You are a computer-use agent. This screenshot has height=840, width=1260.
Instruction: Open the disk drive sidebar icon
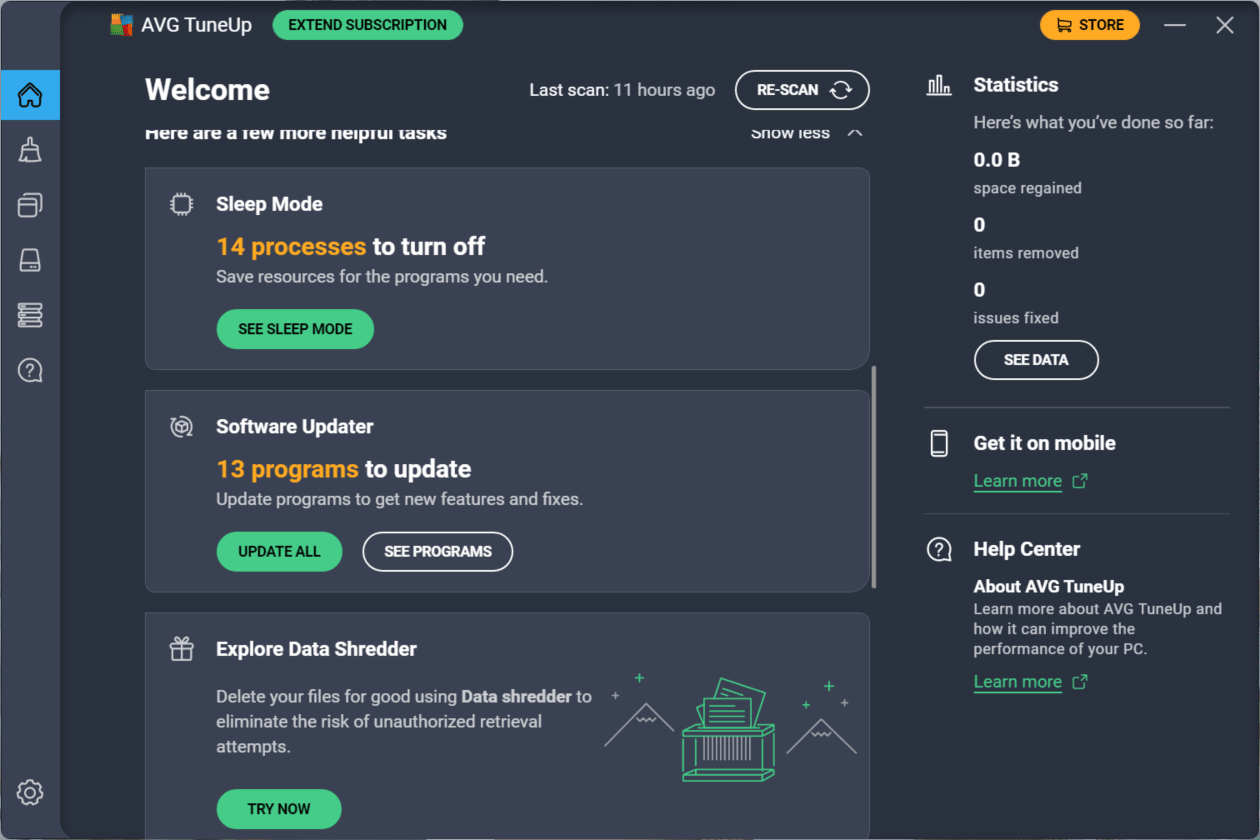[x=30, y=261]
